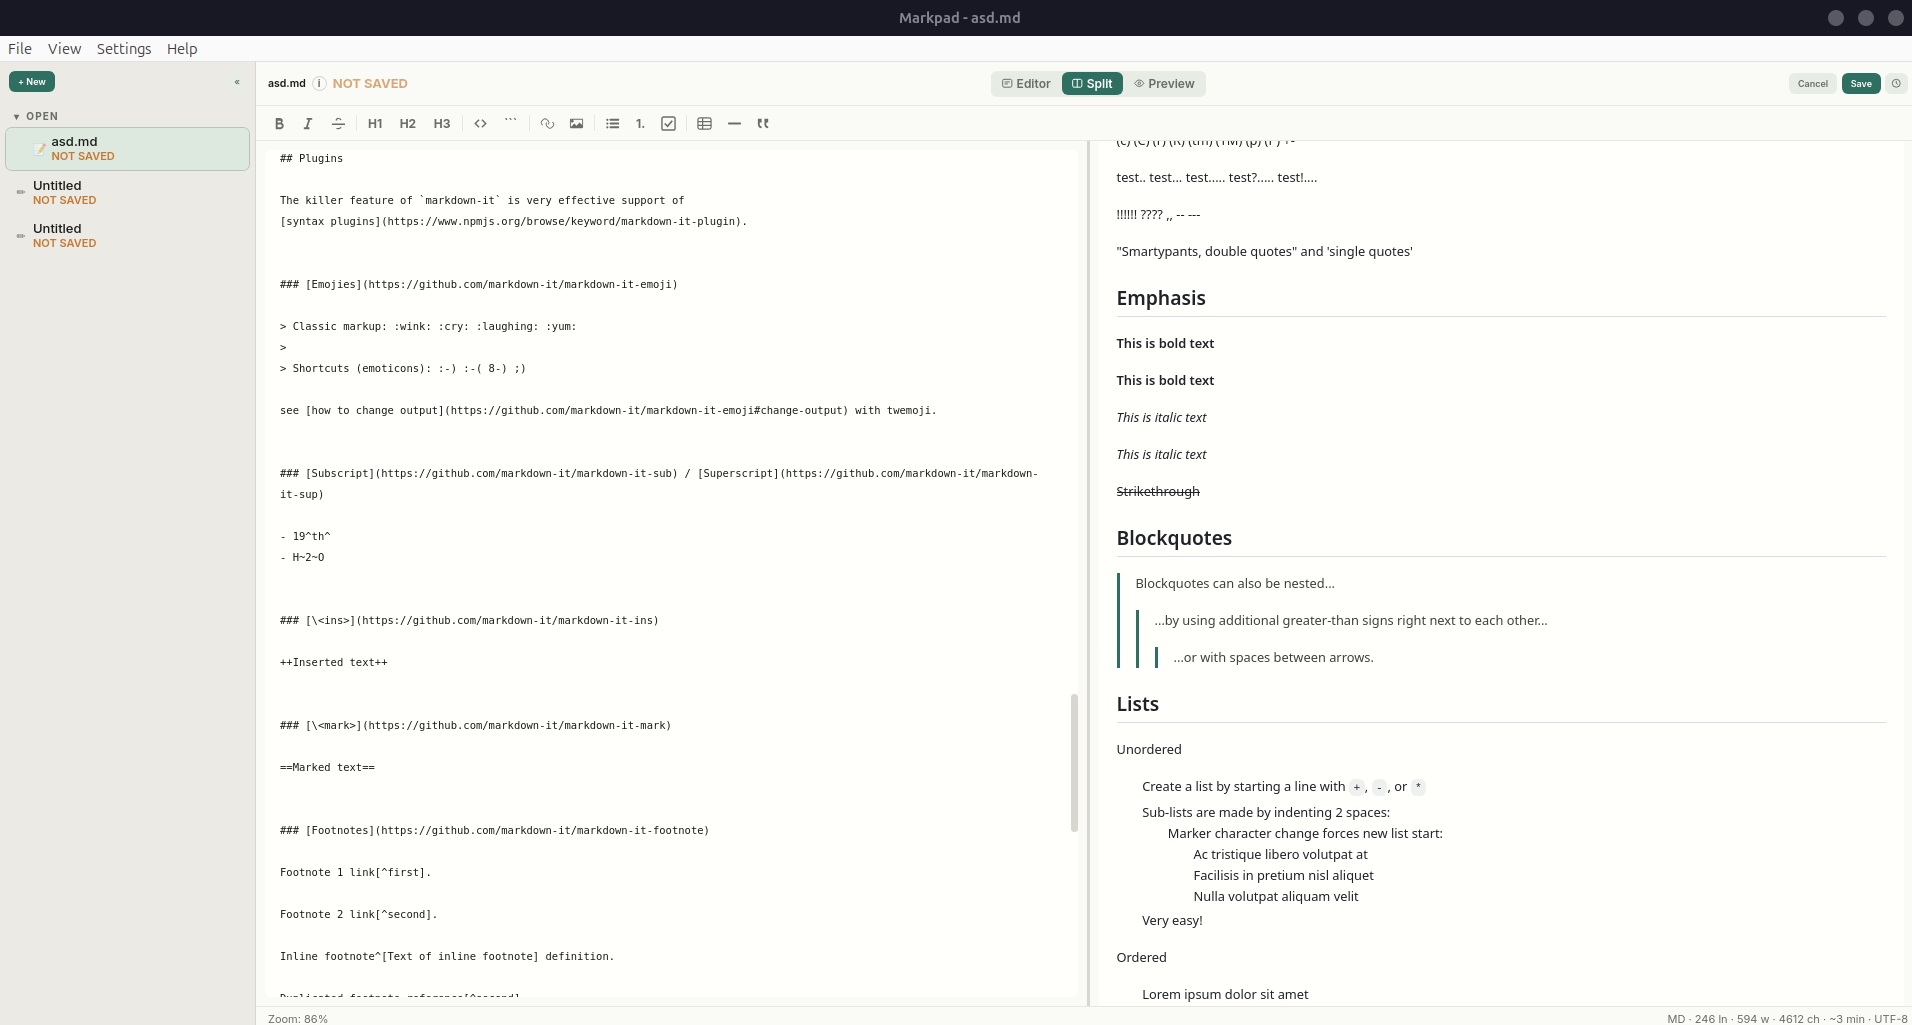Click 'Strikethrough' text in preview
Screen dimensions: 1912x1025
(x=1158, y=491)
